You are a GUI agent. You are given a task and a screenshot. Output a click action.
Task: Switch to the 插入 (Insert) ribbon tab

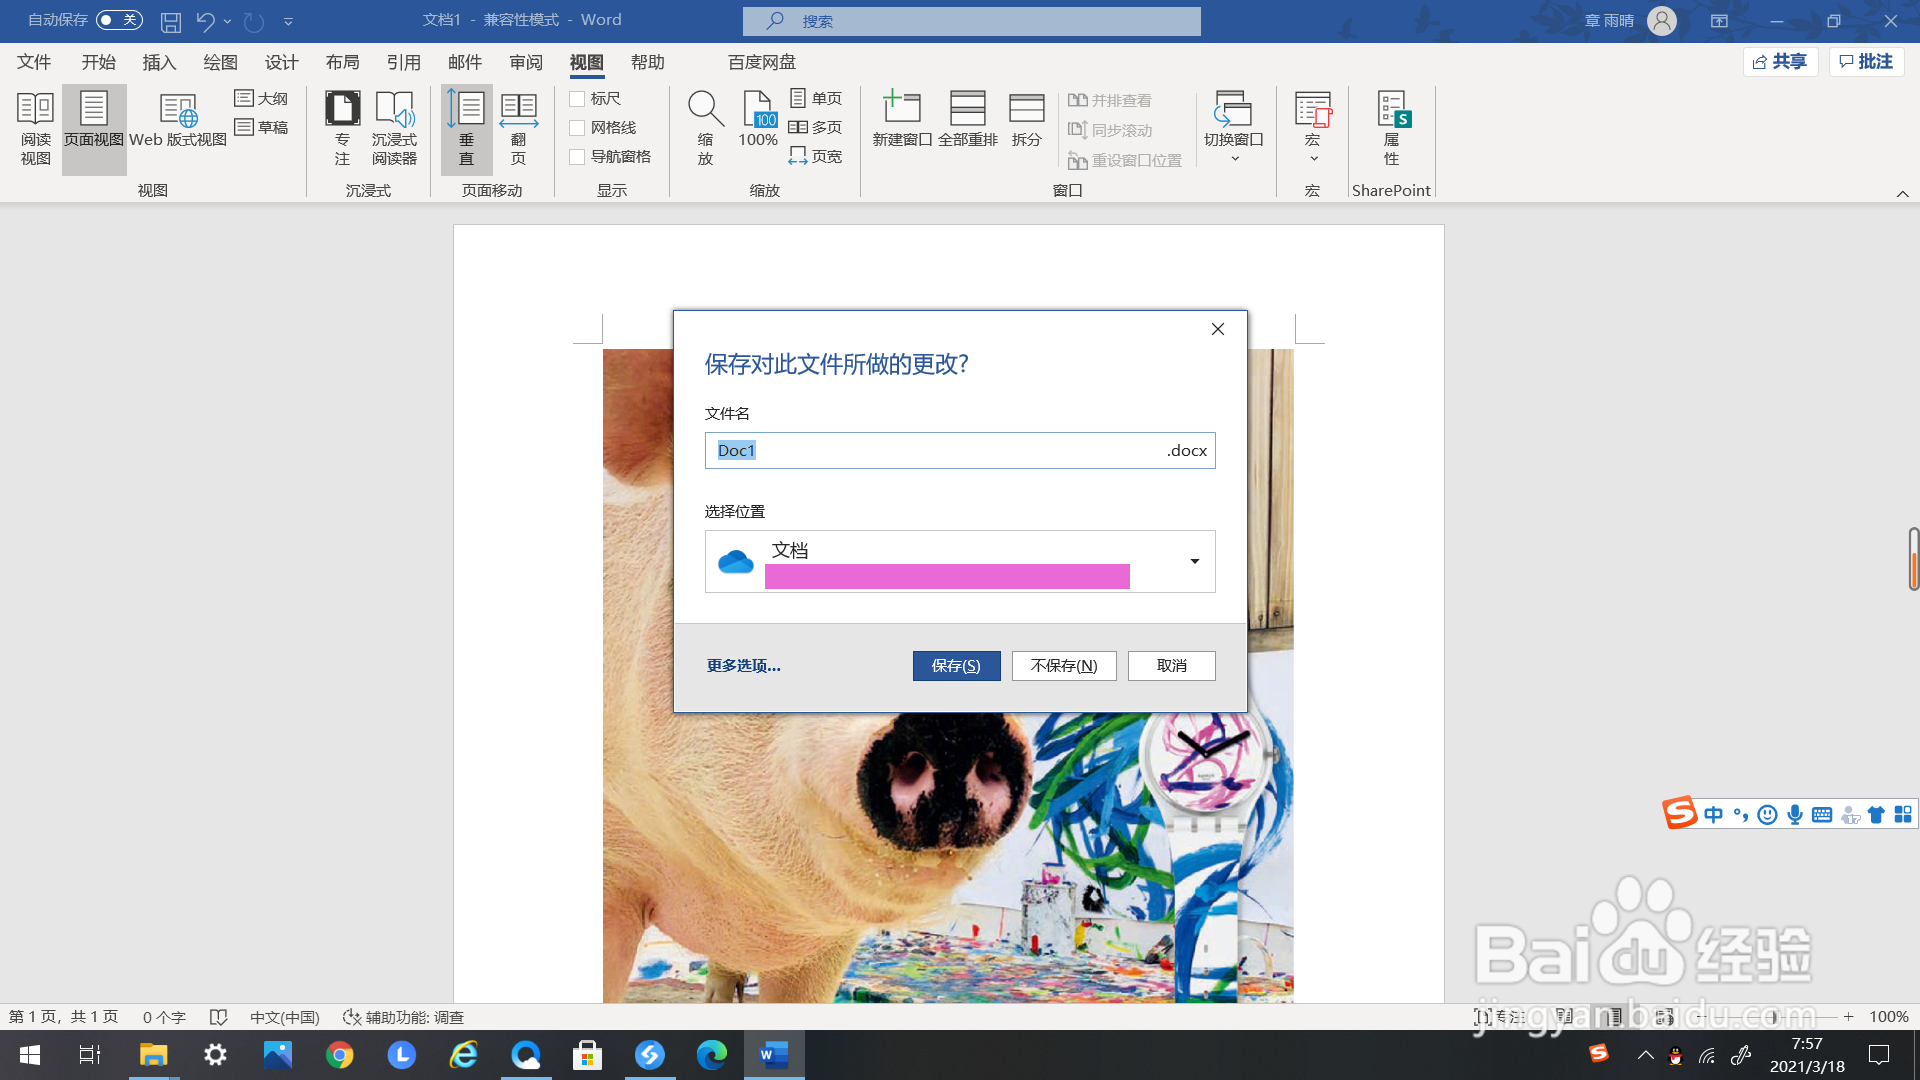[159, 61]
